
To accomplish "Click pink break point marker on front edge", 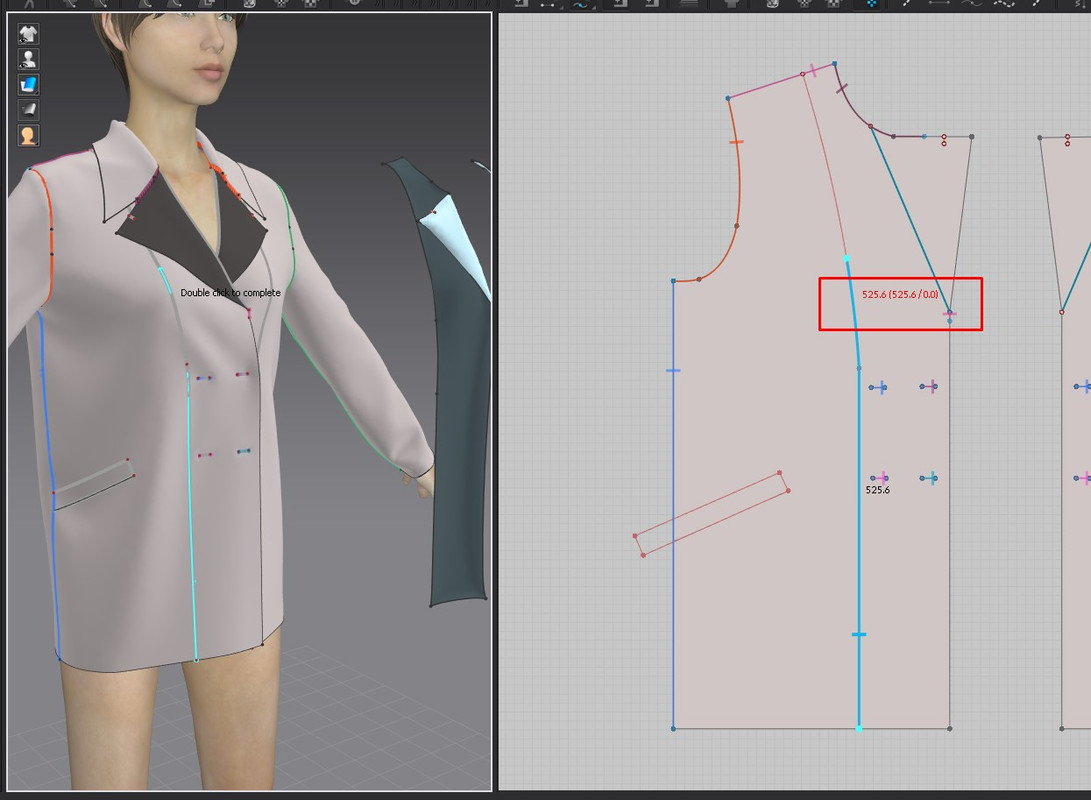I will tap(950, 314).
